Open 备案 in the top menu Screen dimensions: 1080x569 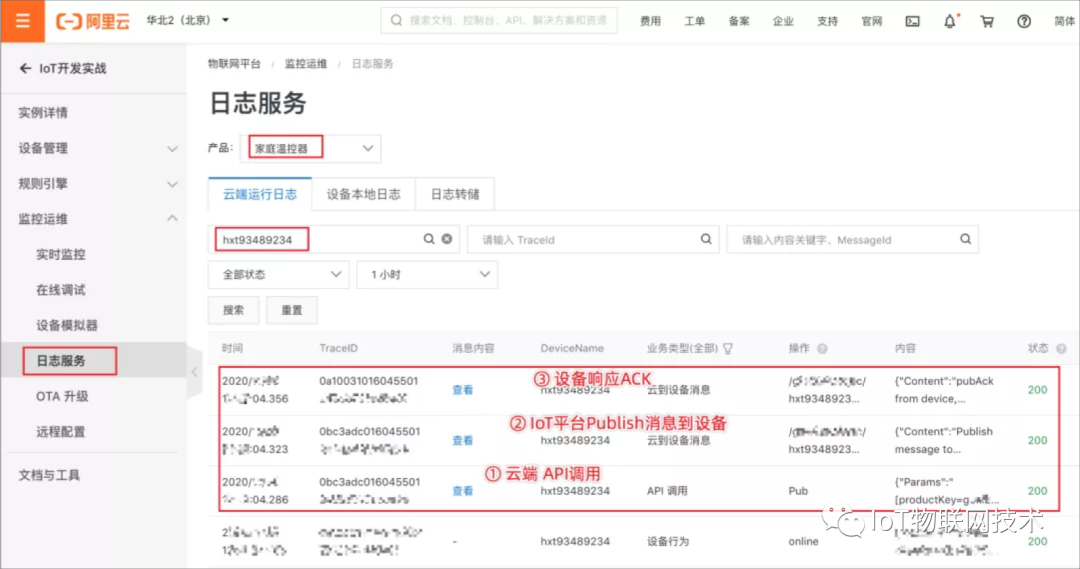click(x=739, y=21)
